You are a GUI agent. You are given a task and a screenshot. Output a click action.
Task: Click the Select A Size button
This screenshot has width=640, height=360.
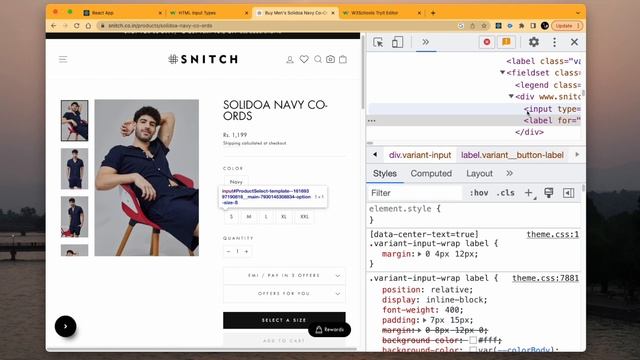tap(284, 320)
